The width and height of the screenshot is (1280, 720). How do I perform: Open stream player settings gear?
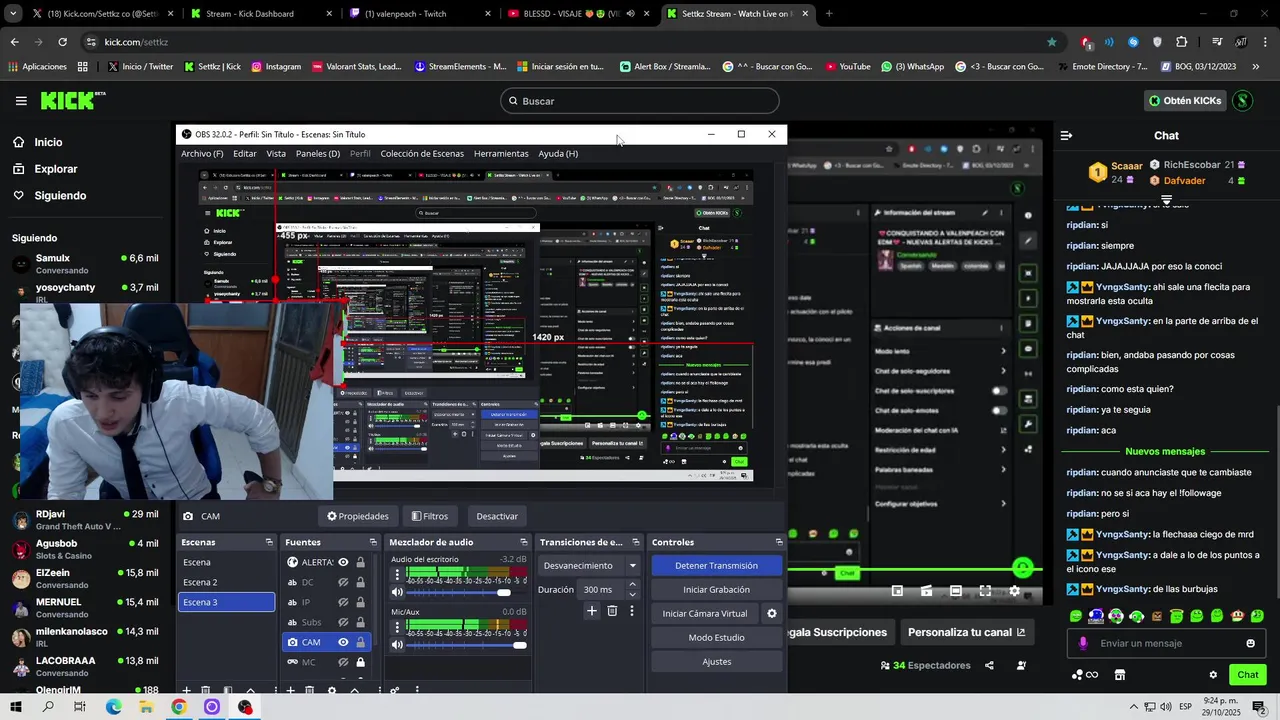click(1014, 591)
